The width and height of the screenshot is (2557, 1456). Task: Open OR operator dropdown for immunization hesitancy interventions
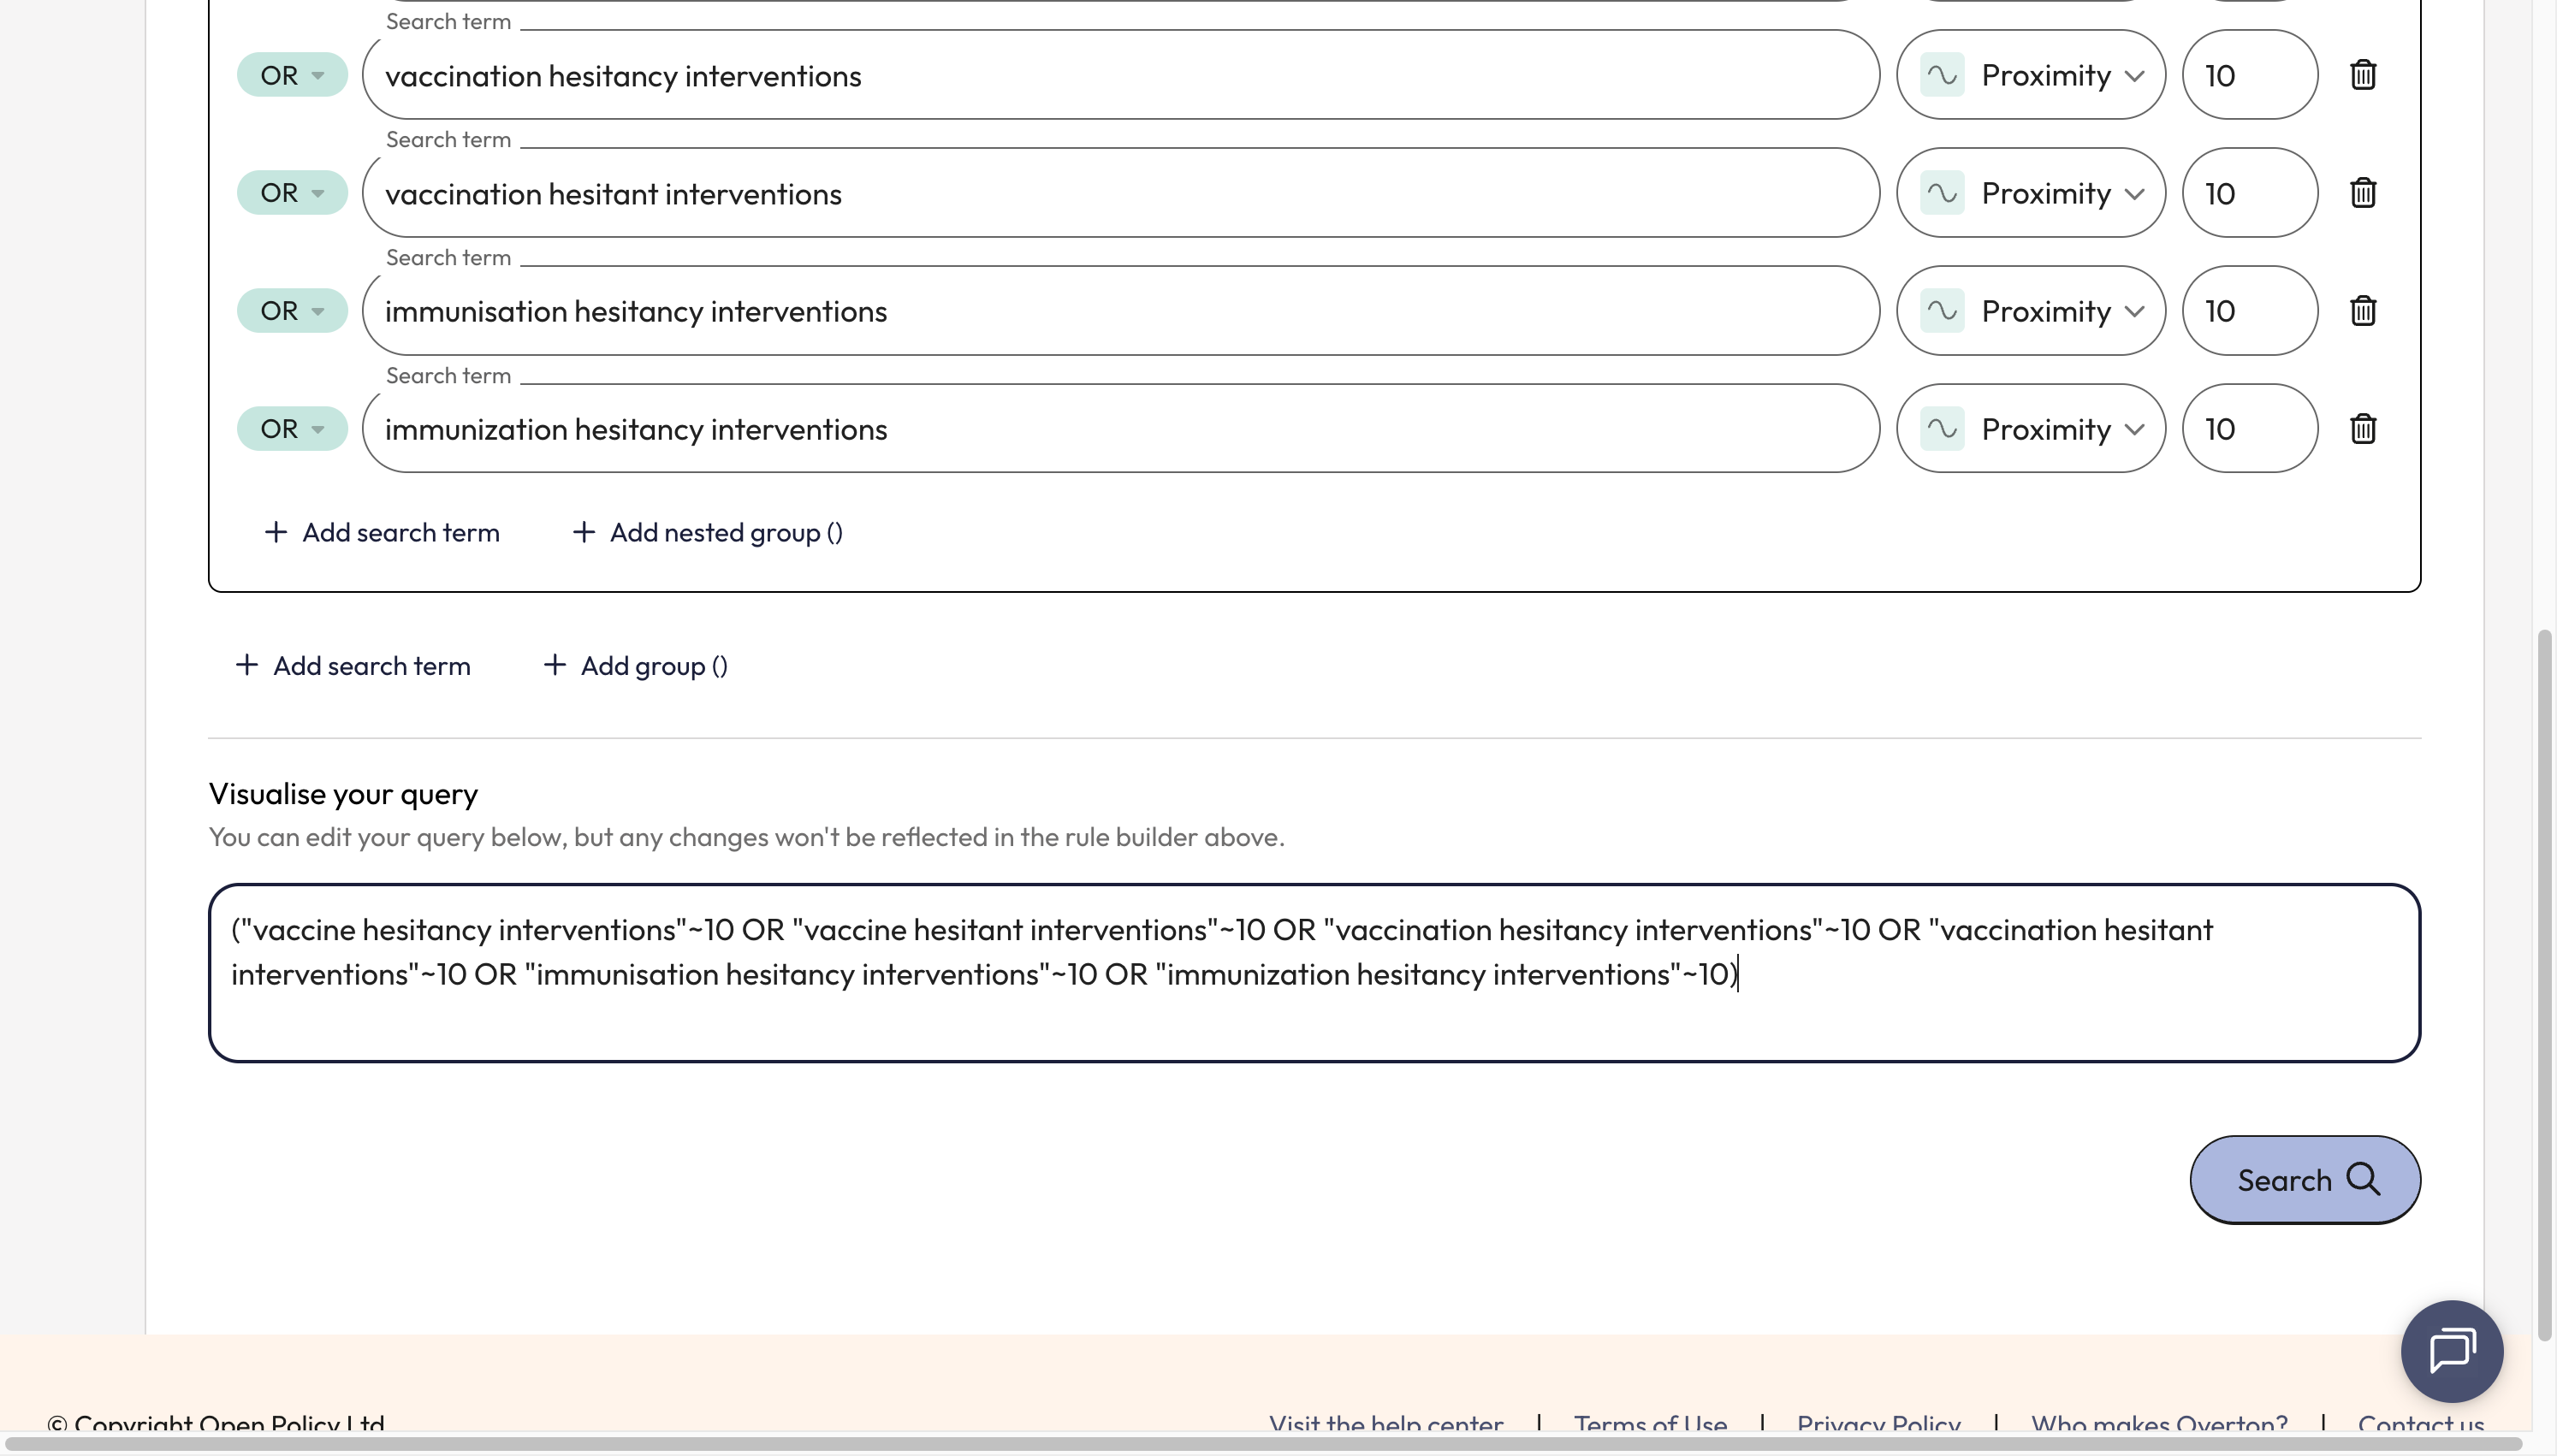(292, 429)
